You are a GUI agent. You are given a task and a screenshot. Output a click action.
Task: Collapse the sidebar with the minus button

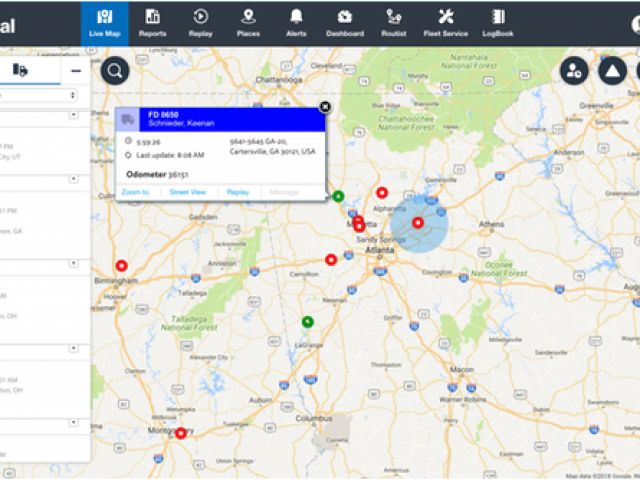click(x=75, y=70)
